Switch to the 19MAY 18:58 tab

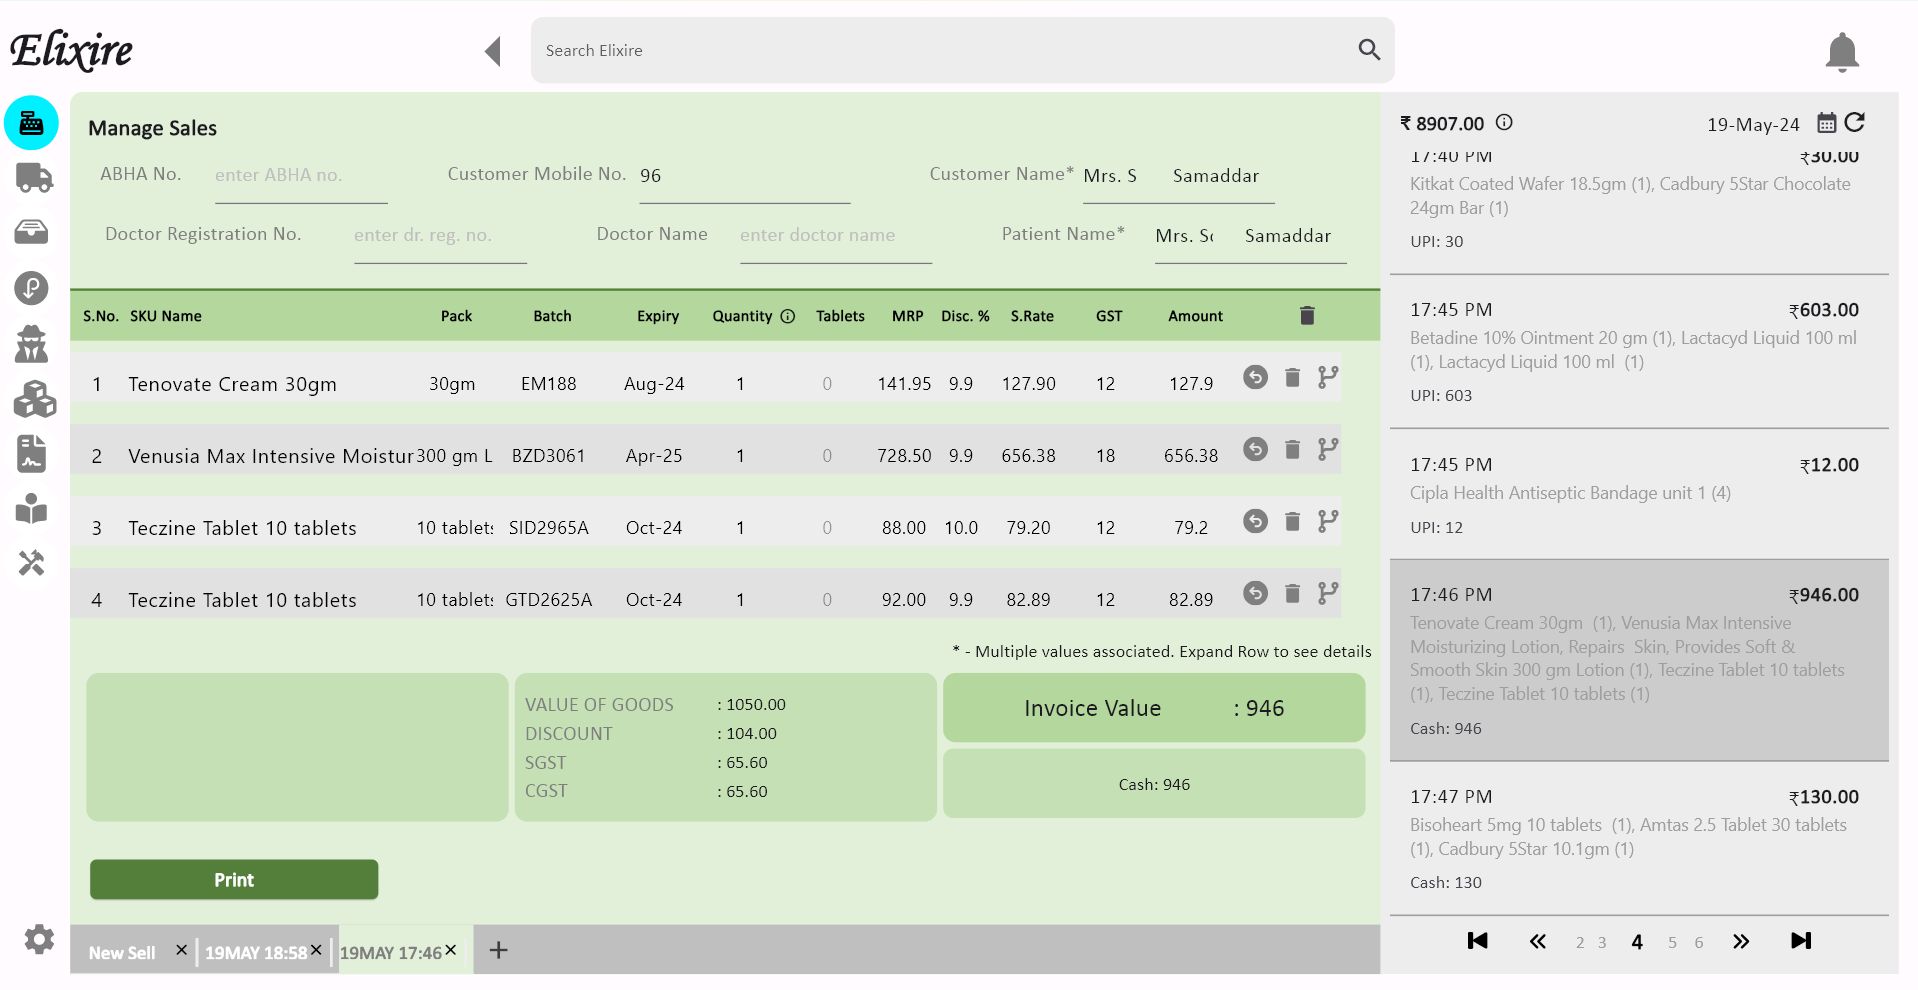pos(255,953)
